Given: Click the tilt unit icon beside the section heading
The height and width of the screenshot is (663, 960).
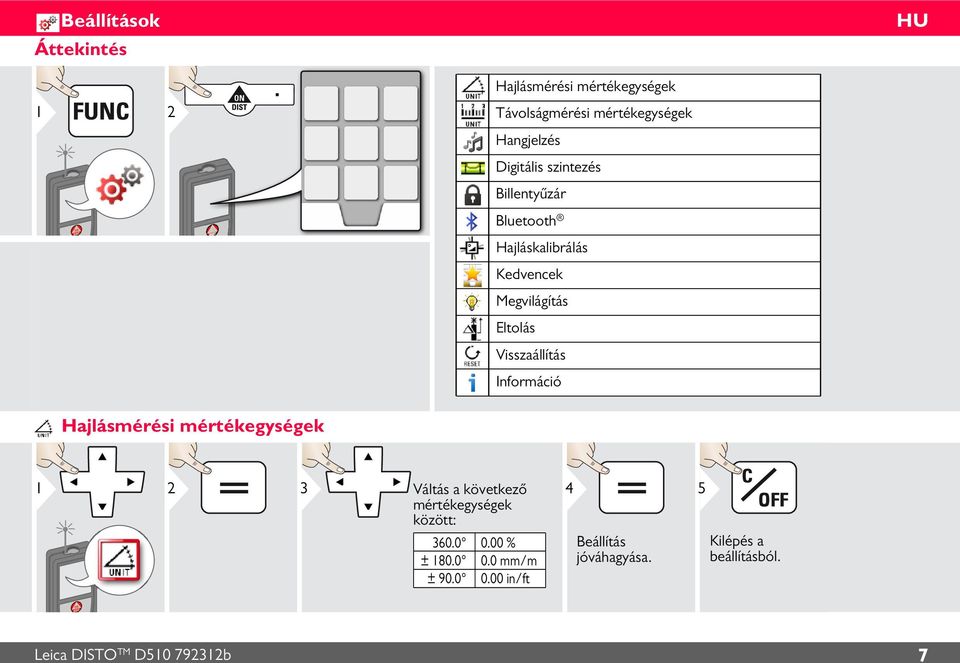Looking at the screenshot, I should [43, 428].
